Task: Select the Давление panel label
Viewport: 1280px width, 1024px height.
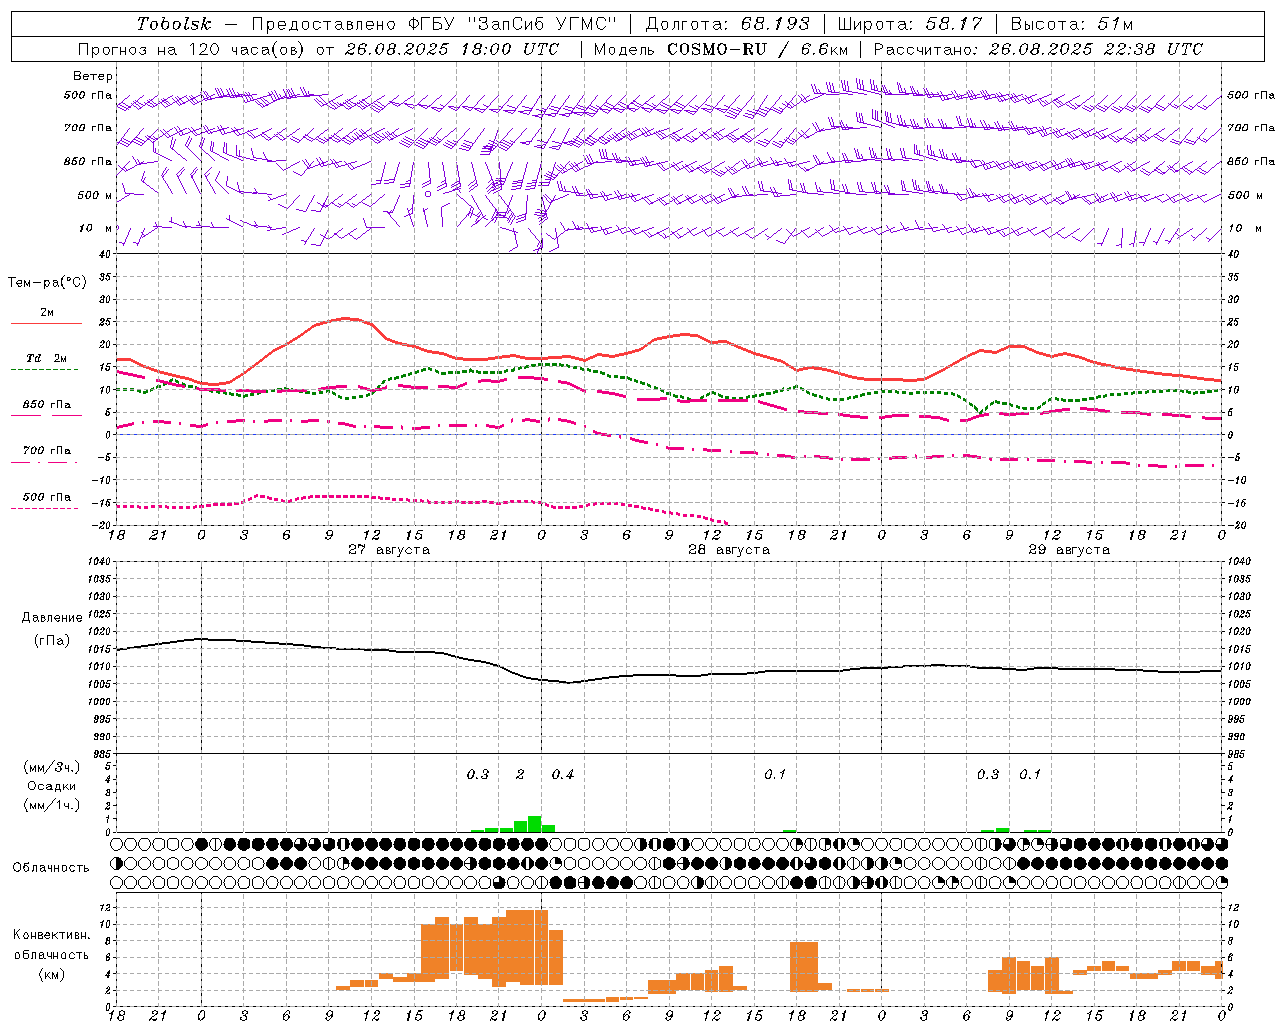Action: click(52, 618)
